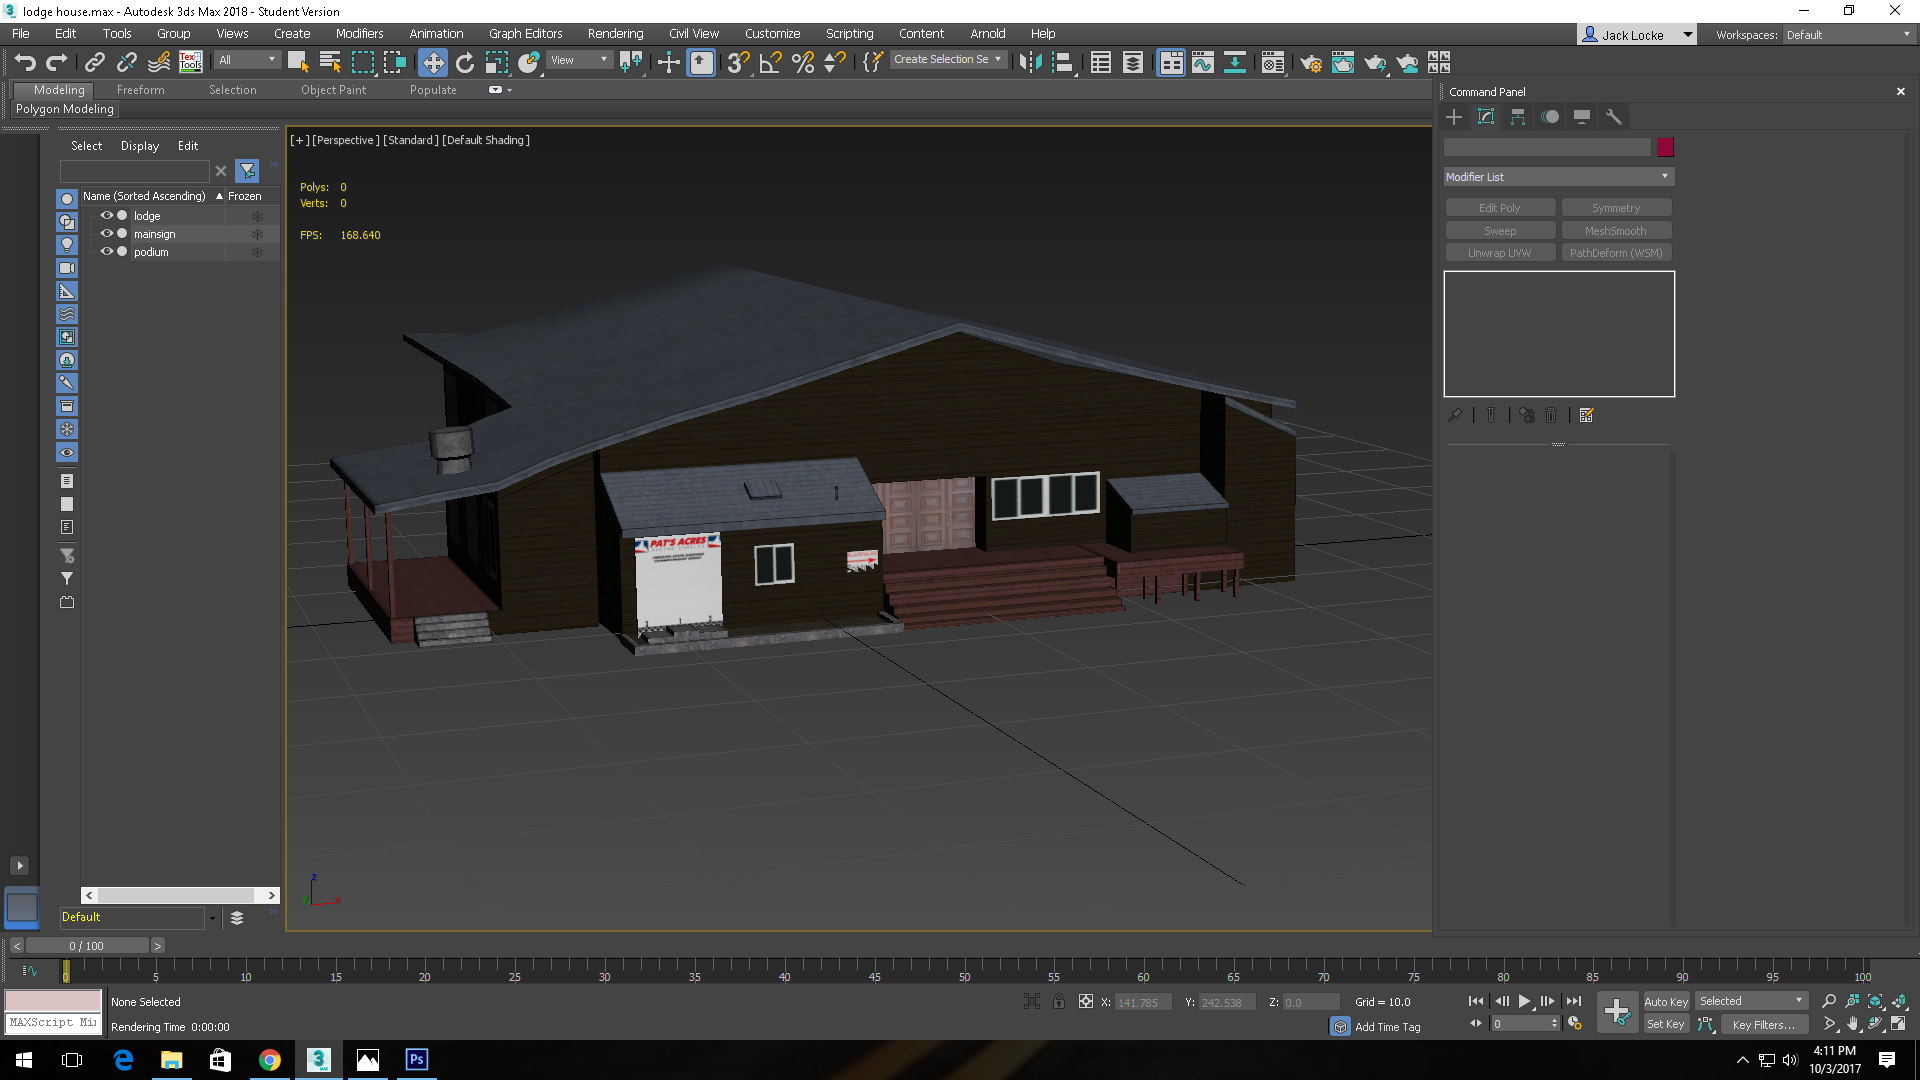Open the Align tool
Screen dimensions: 1920x1080
point(1063,62)
